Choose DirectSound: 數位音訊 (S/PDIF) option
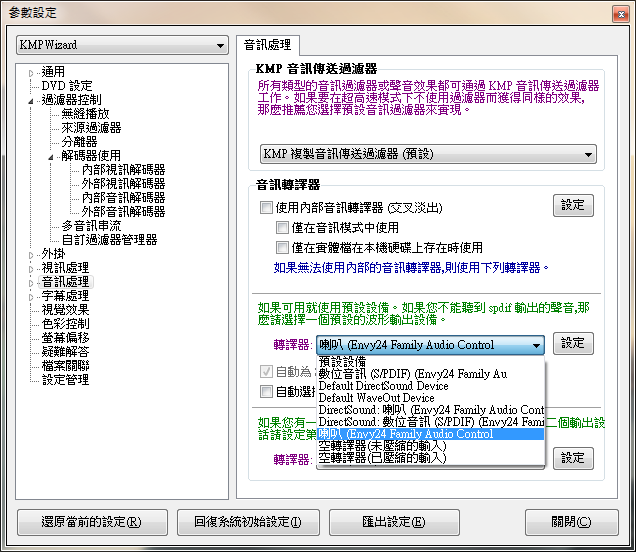Screen dimensions: 636x552 (430, 422)
